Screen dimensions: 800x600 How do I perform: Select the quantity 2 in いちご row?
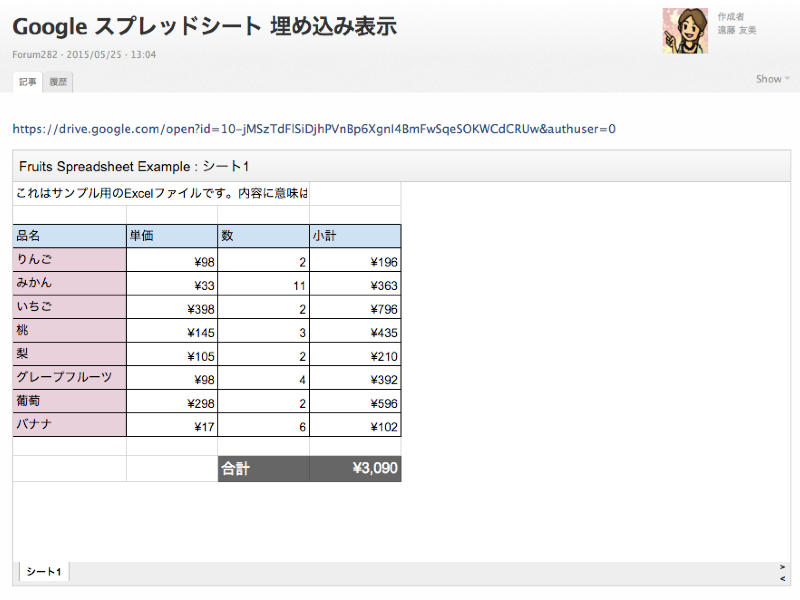coord(263,307)
